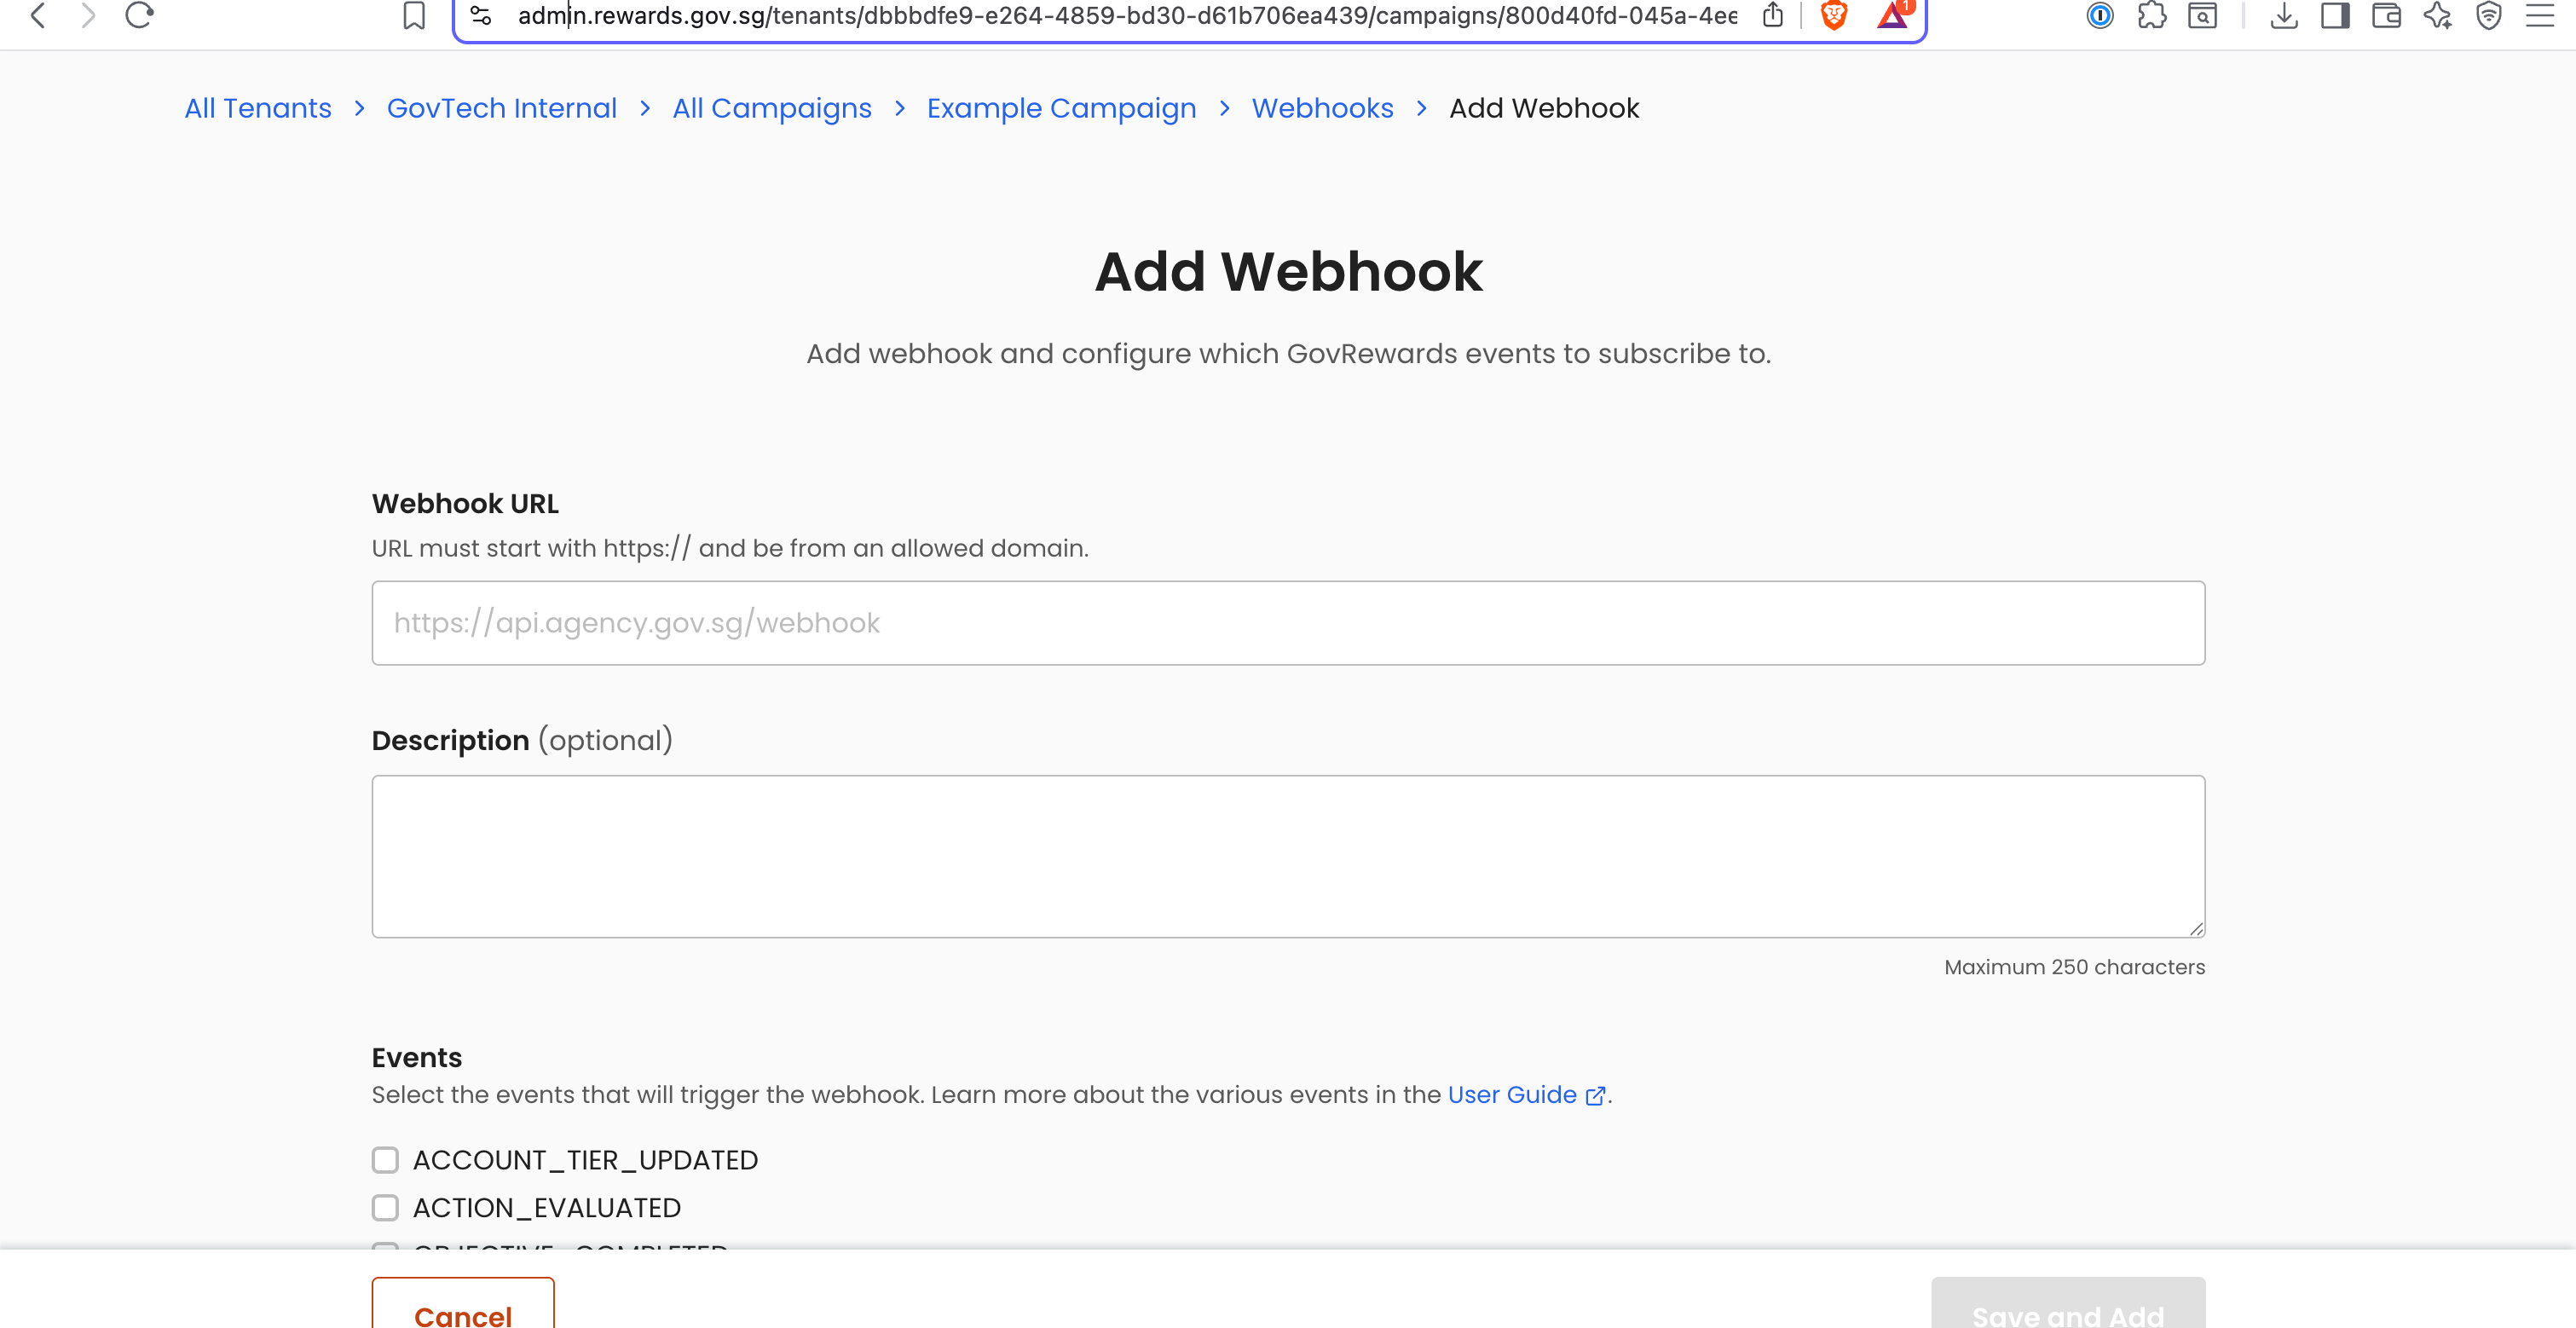
Task: Click the Webhook URL input field
Action: pyautogui.click(x=1287, y=622)
